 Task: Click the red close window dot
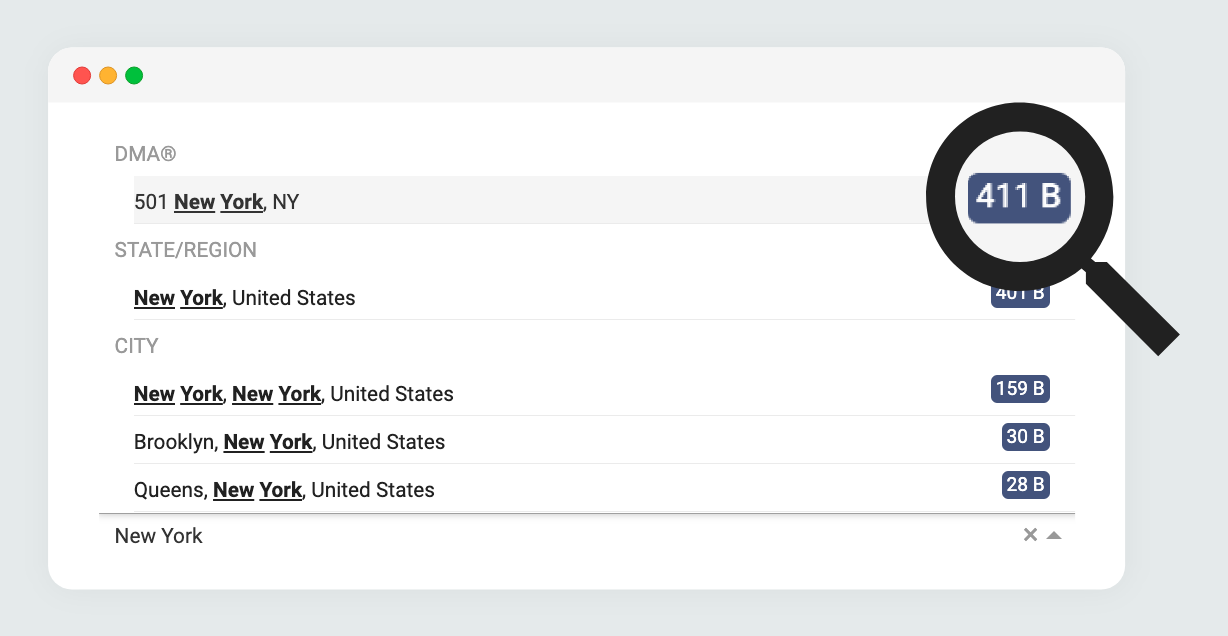tap(82, 76)
